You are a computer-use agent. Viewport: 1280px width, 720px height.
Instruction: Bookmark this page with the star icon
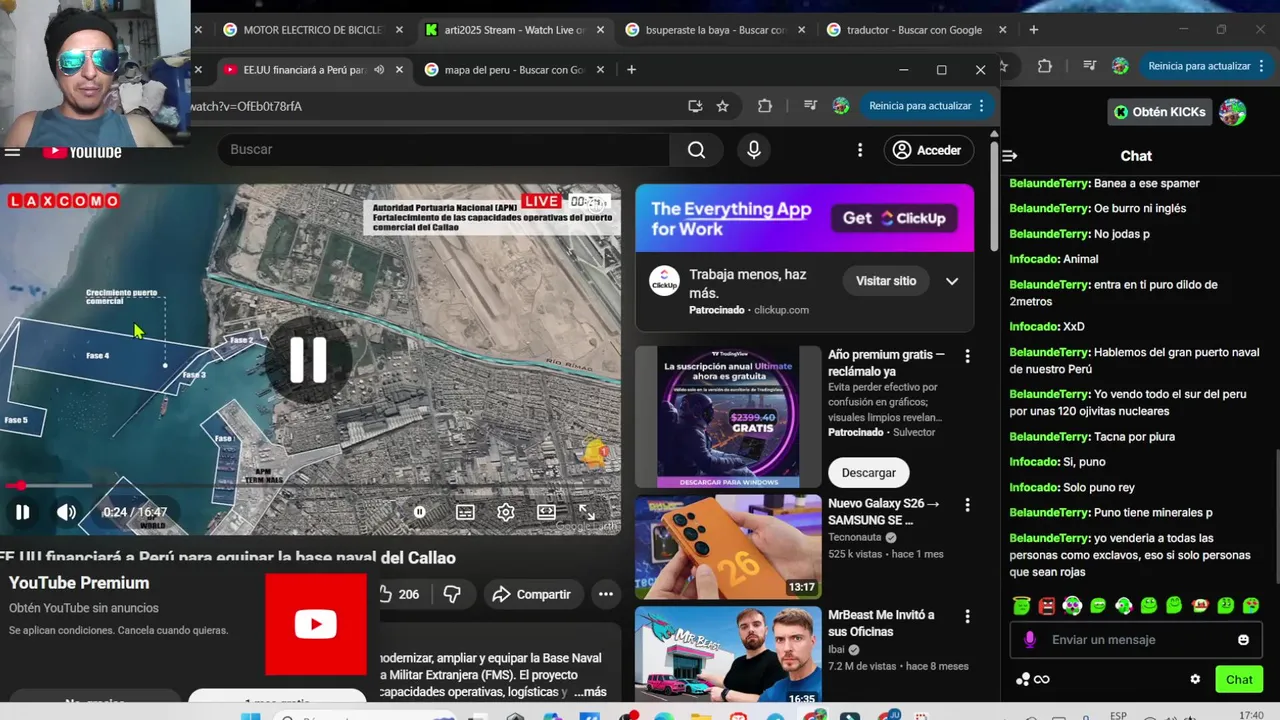point(723,106)
